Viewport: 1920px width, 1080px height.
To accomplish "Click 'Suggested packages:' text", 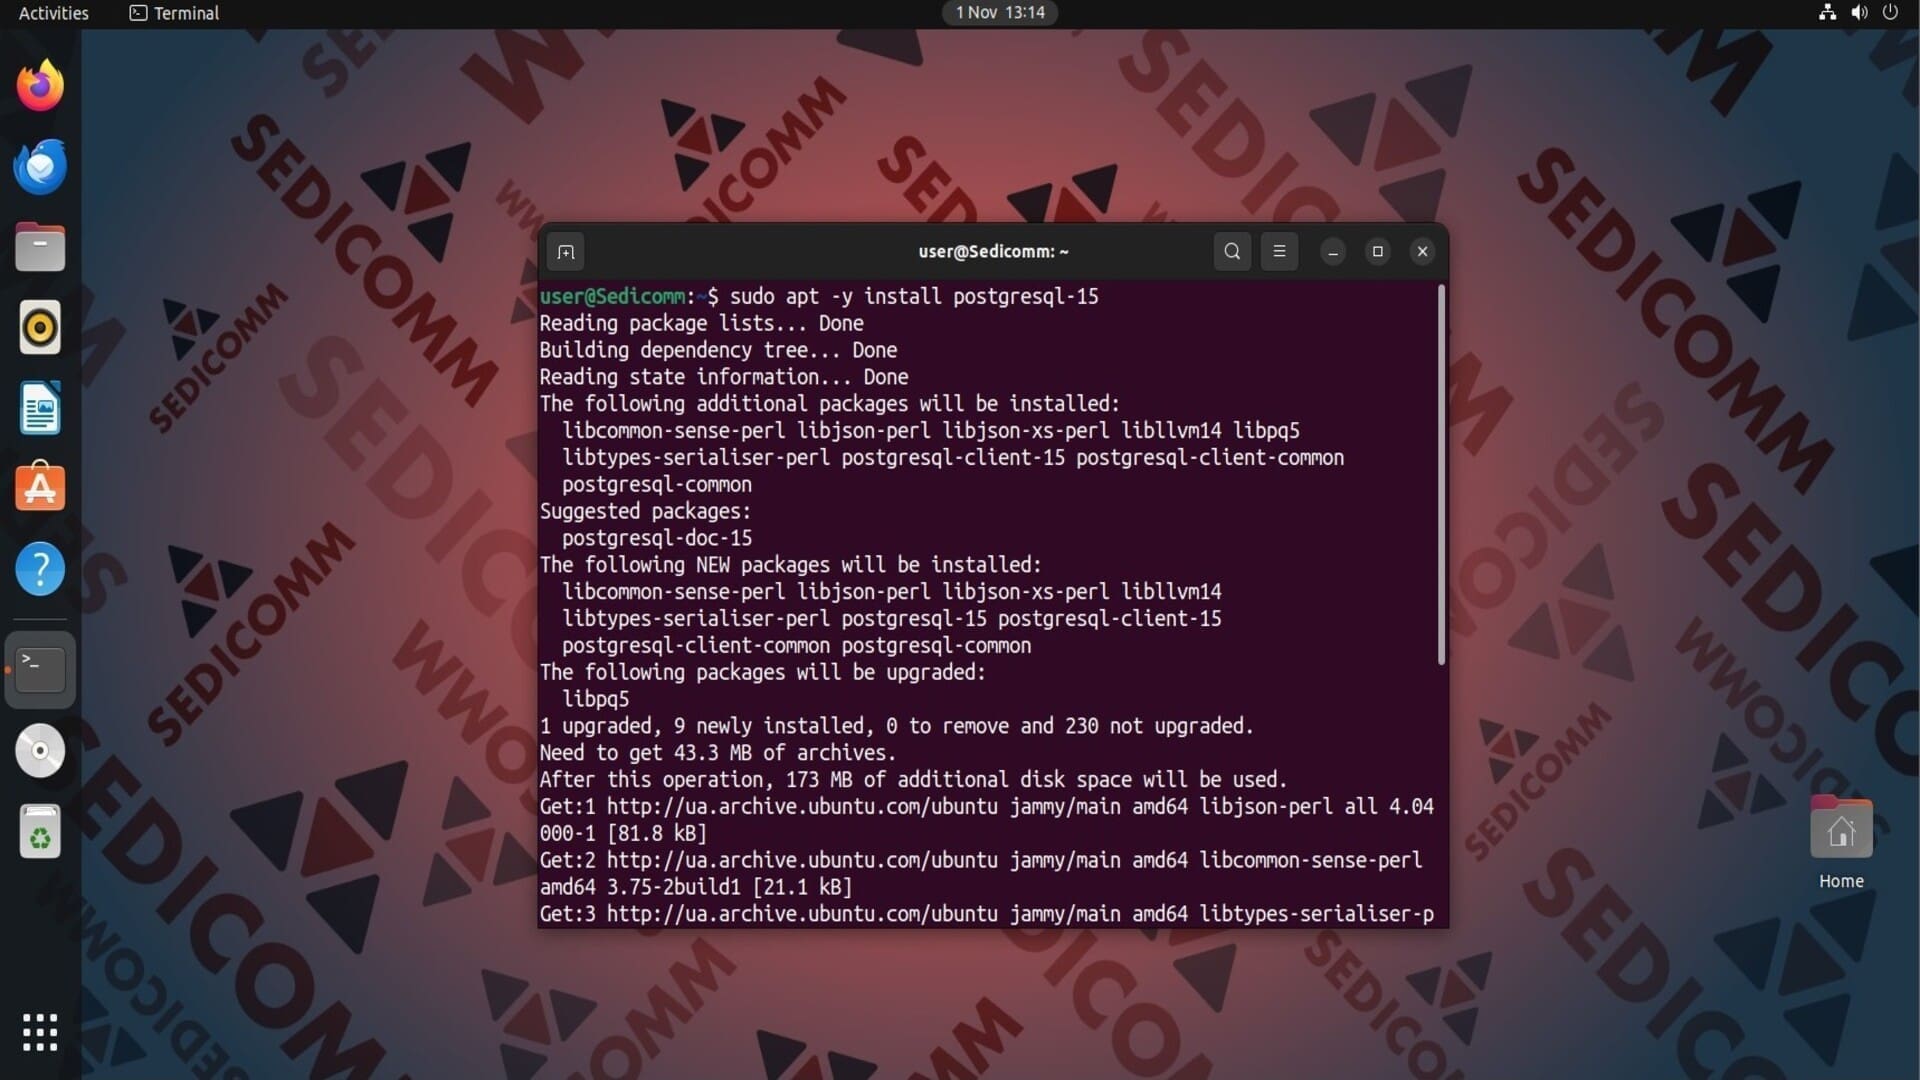I will coord(645,512).
